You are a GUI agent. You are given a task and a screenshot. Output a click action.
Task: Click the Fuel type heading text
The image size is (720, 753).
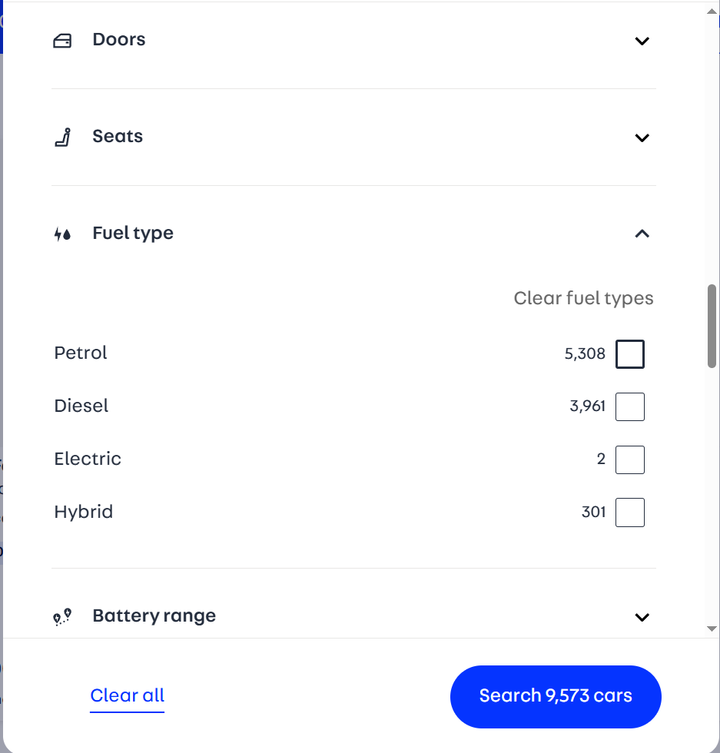[133, 233]
